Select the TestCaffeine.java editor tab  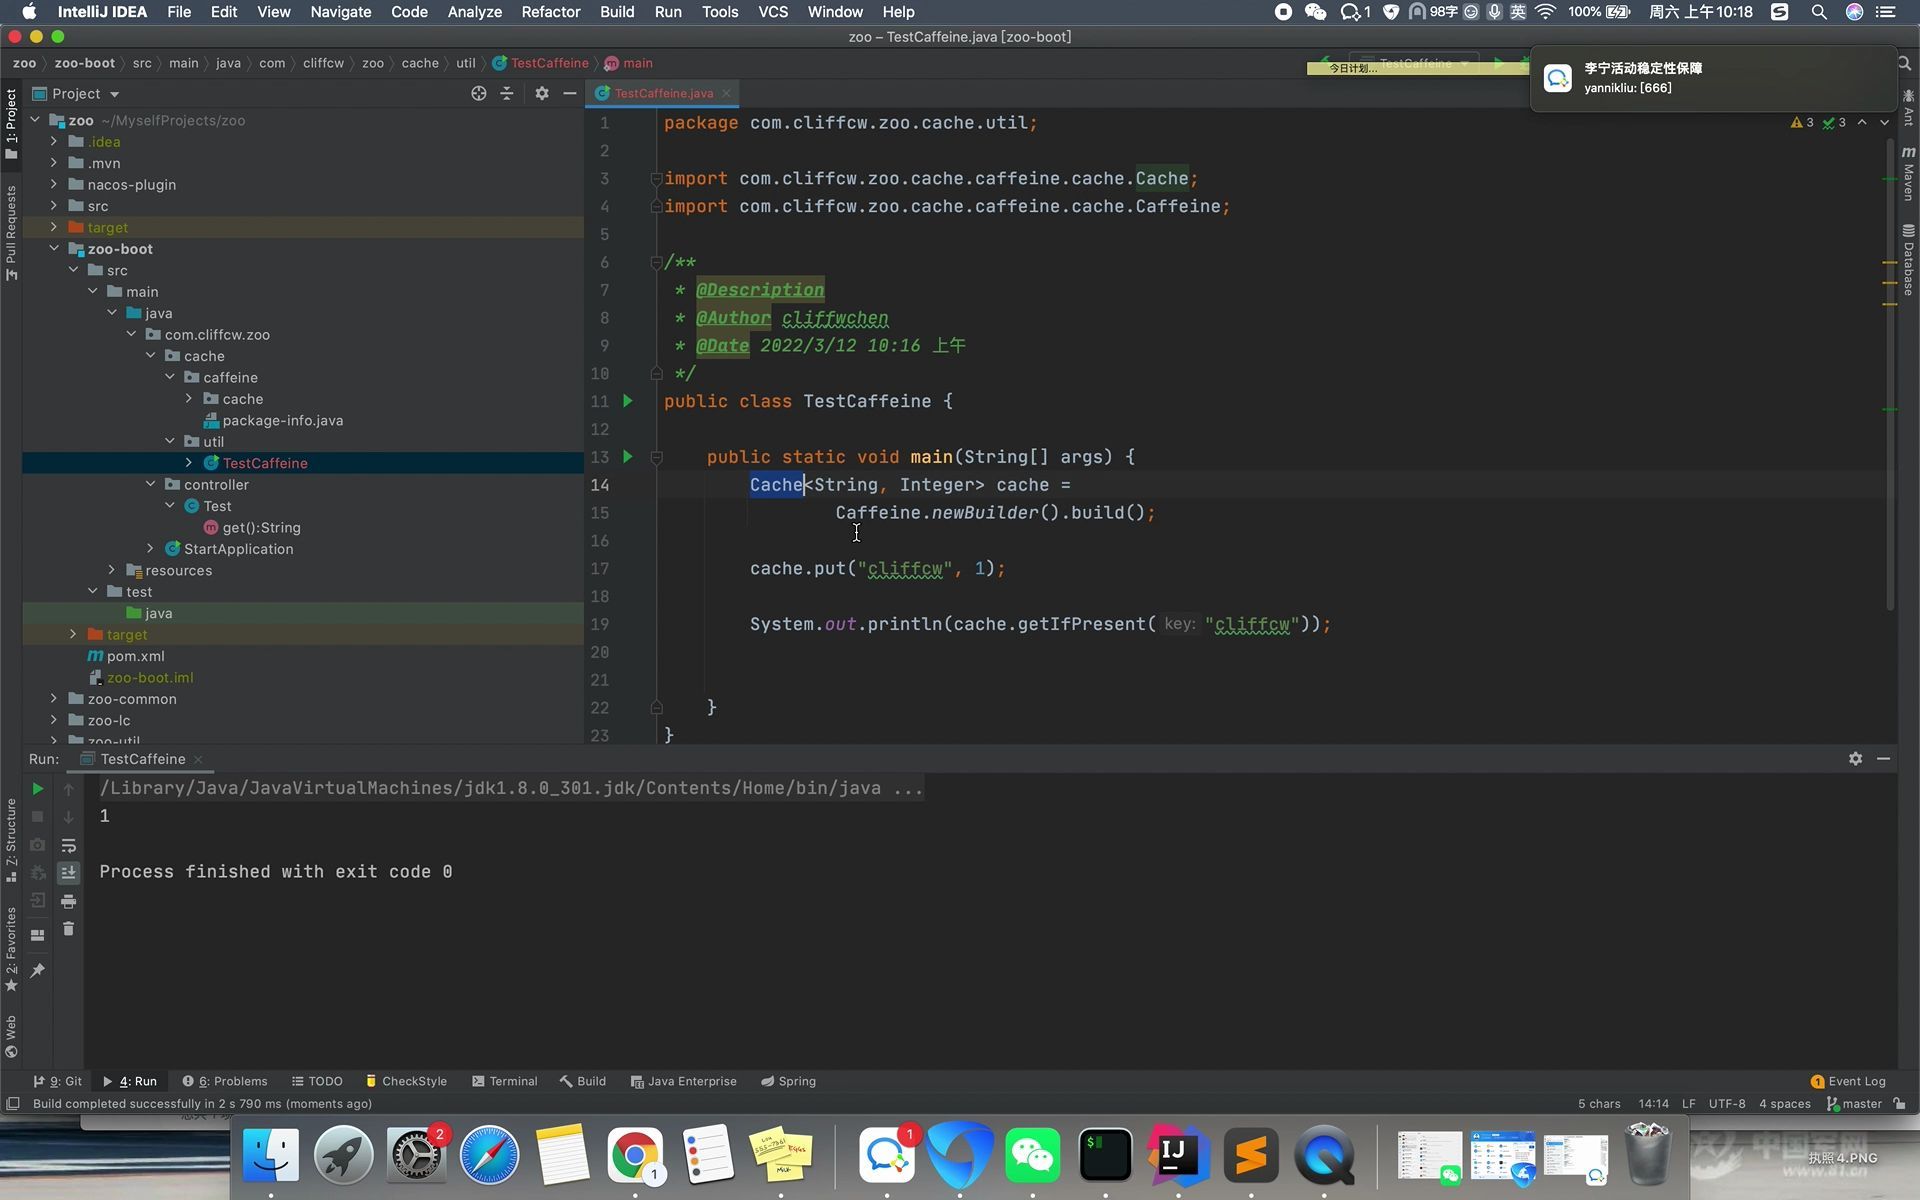(x=663, y=93)
